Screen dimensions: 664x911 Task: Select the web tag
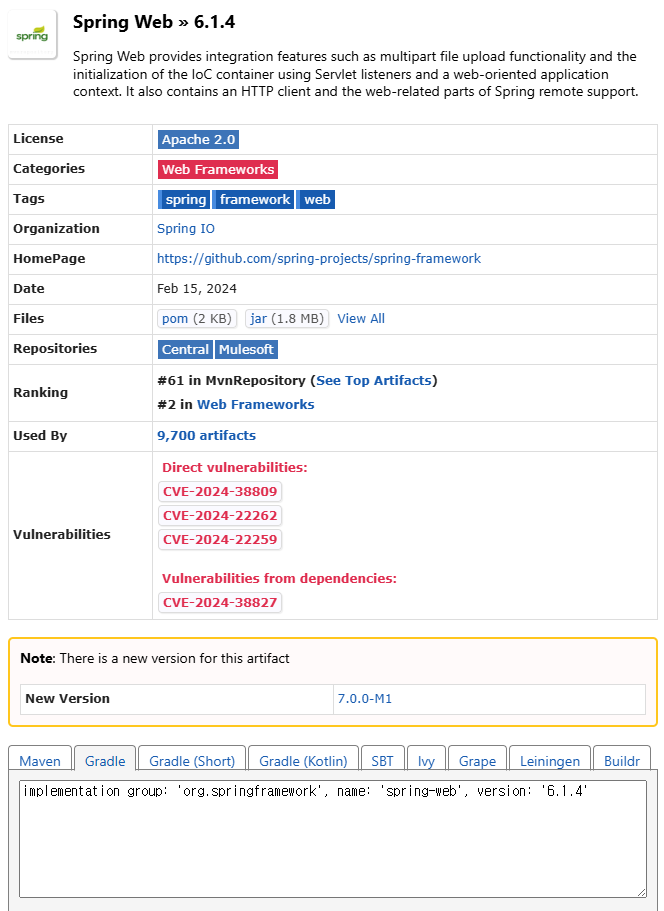[x=316, y=199]
